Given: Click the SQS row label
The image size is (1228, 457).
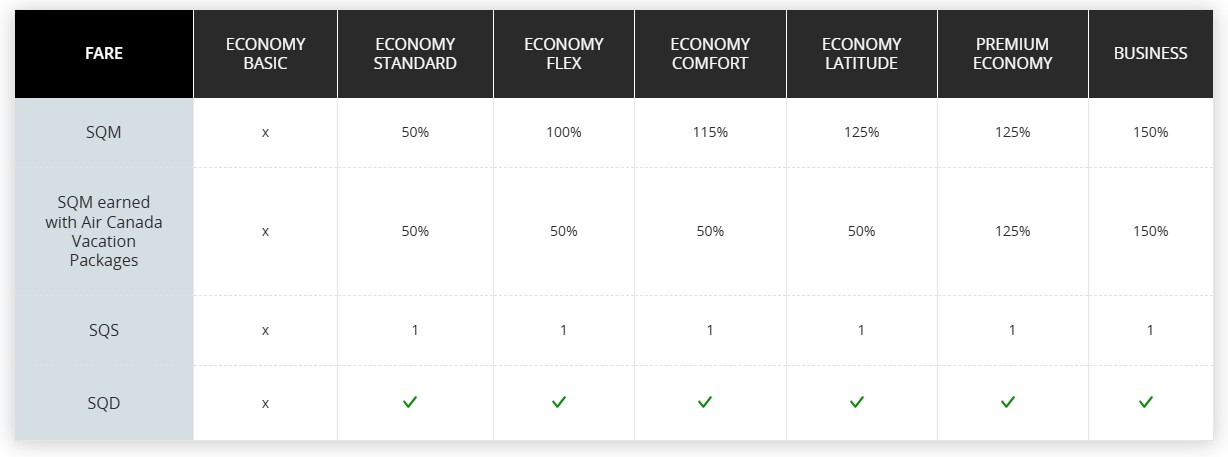Looking at the screenshot, I should point(104,330).
